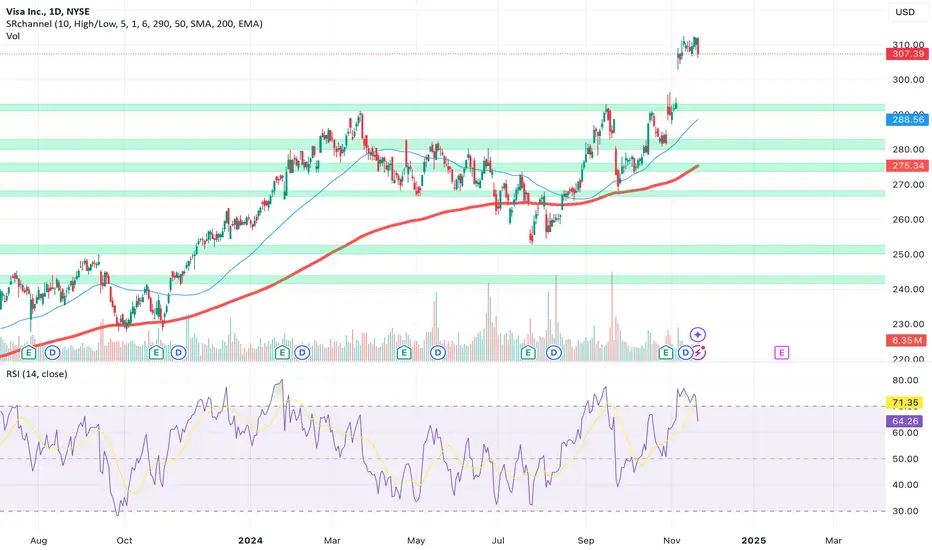Open earnings E marker between 2024 and Mar

point(282,353)
